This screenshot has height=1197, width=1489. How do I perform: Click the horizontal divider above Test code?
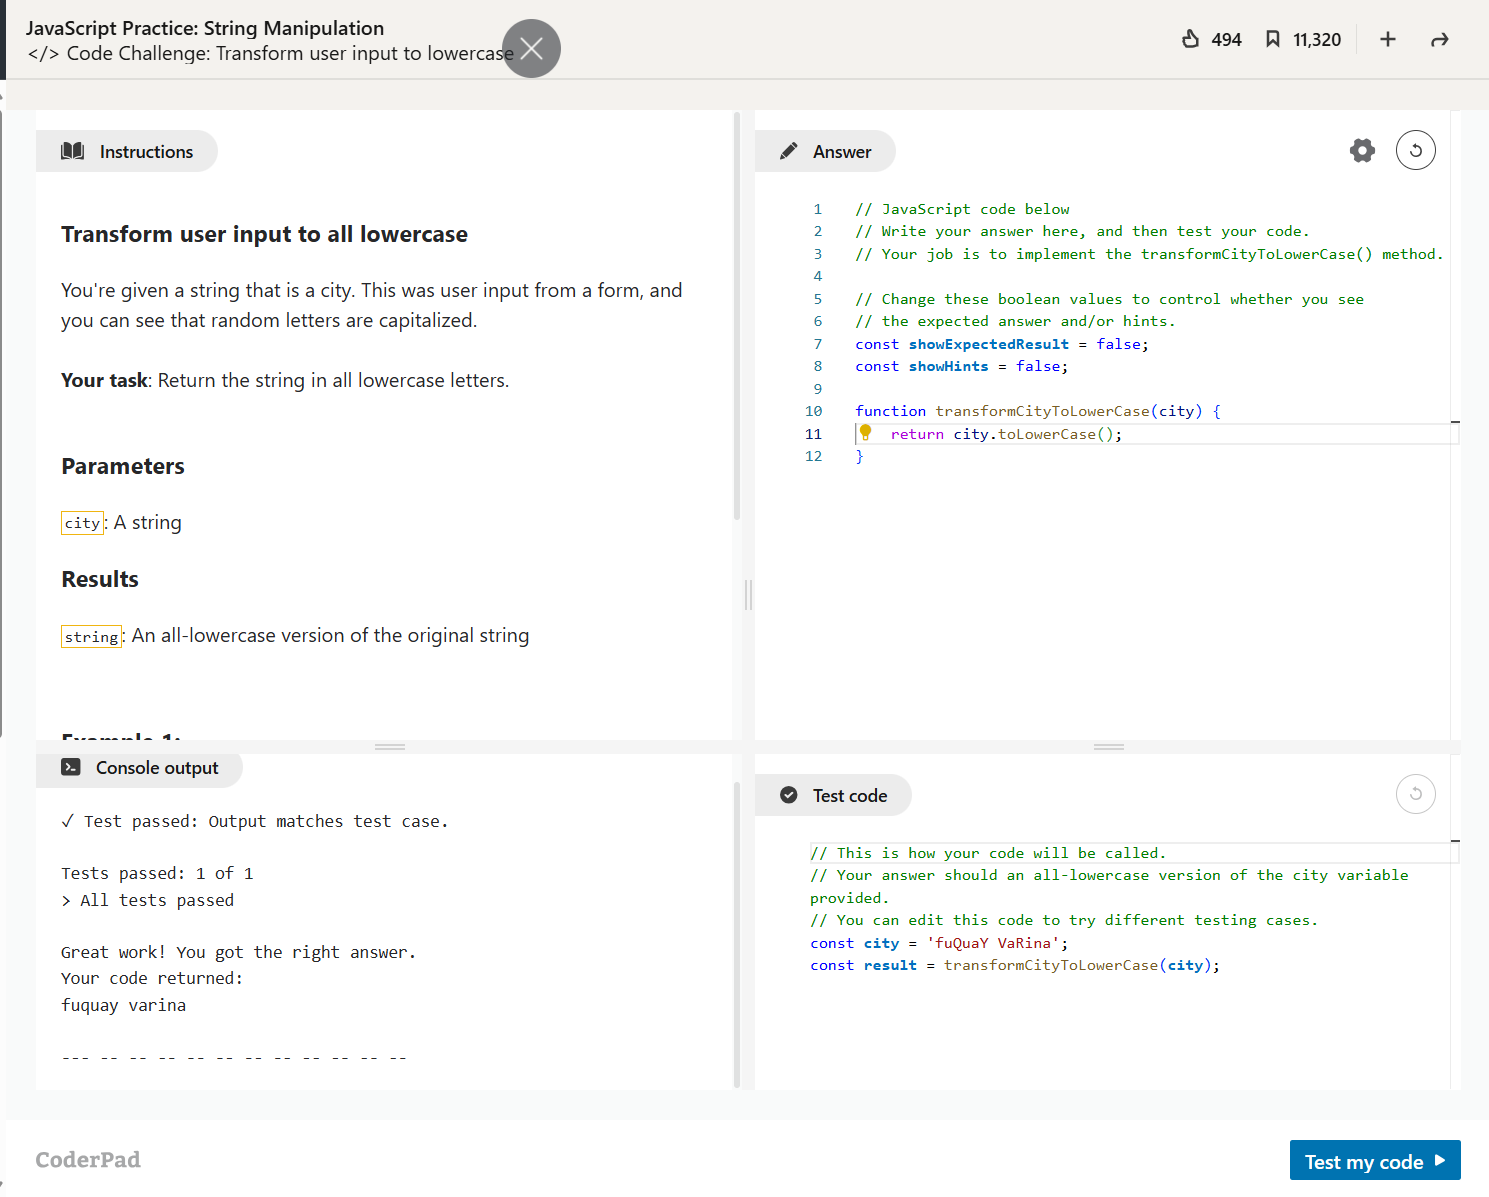tap(1108, 747)
